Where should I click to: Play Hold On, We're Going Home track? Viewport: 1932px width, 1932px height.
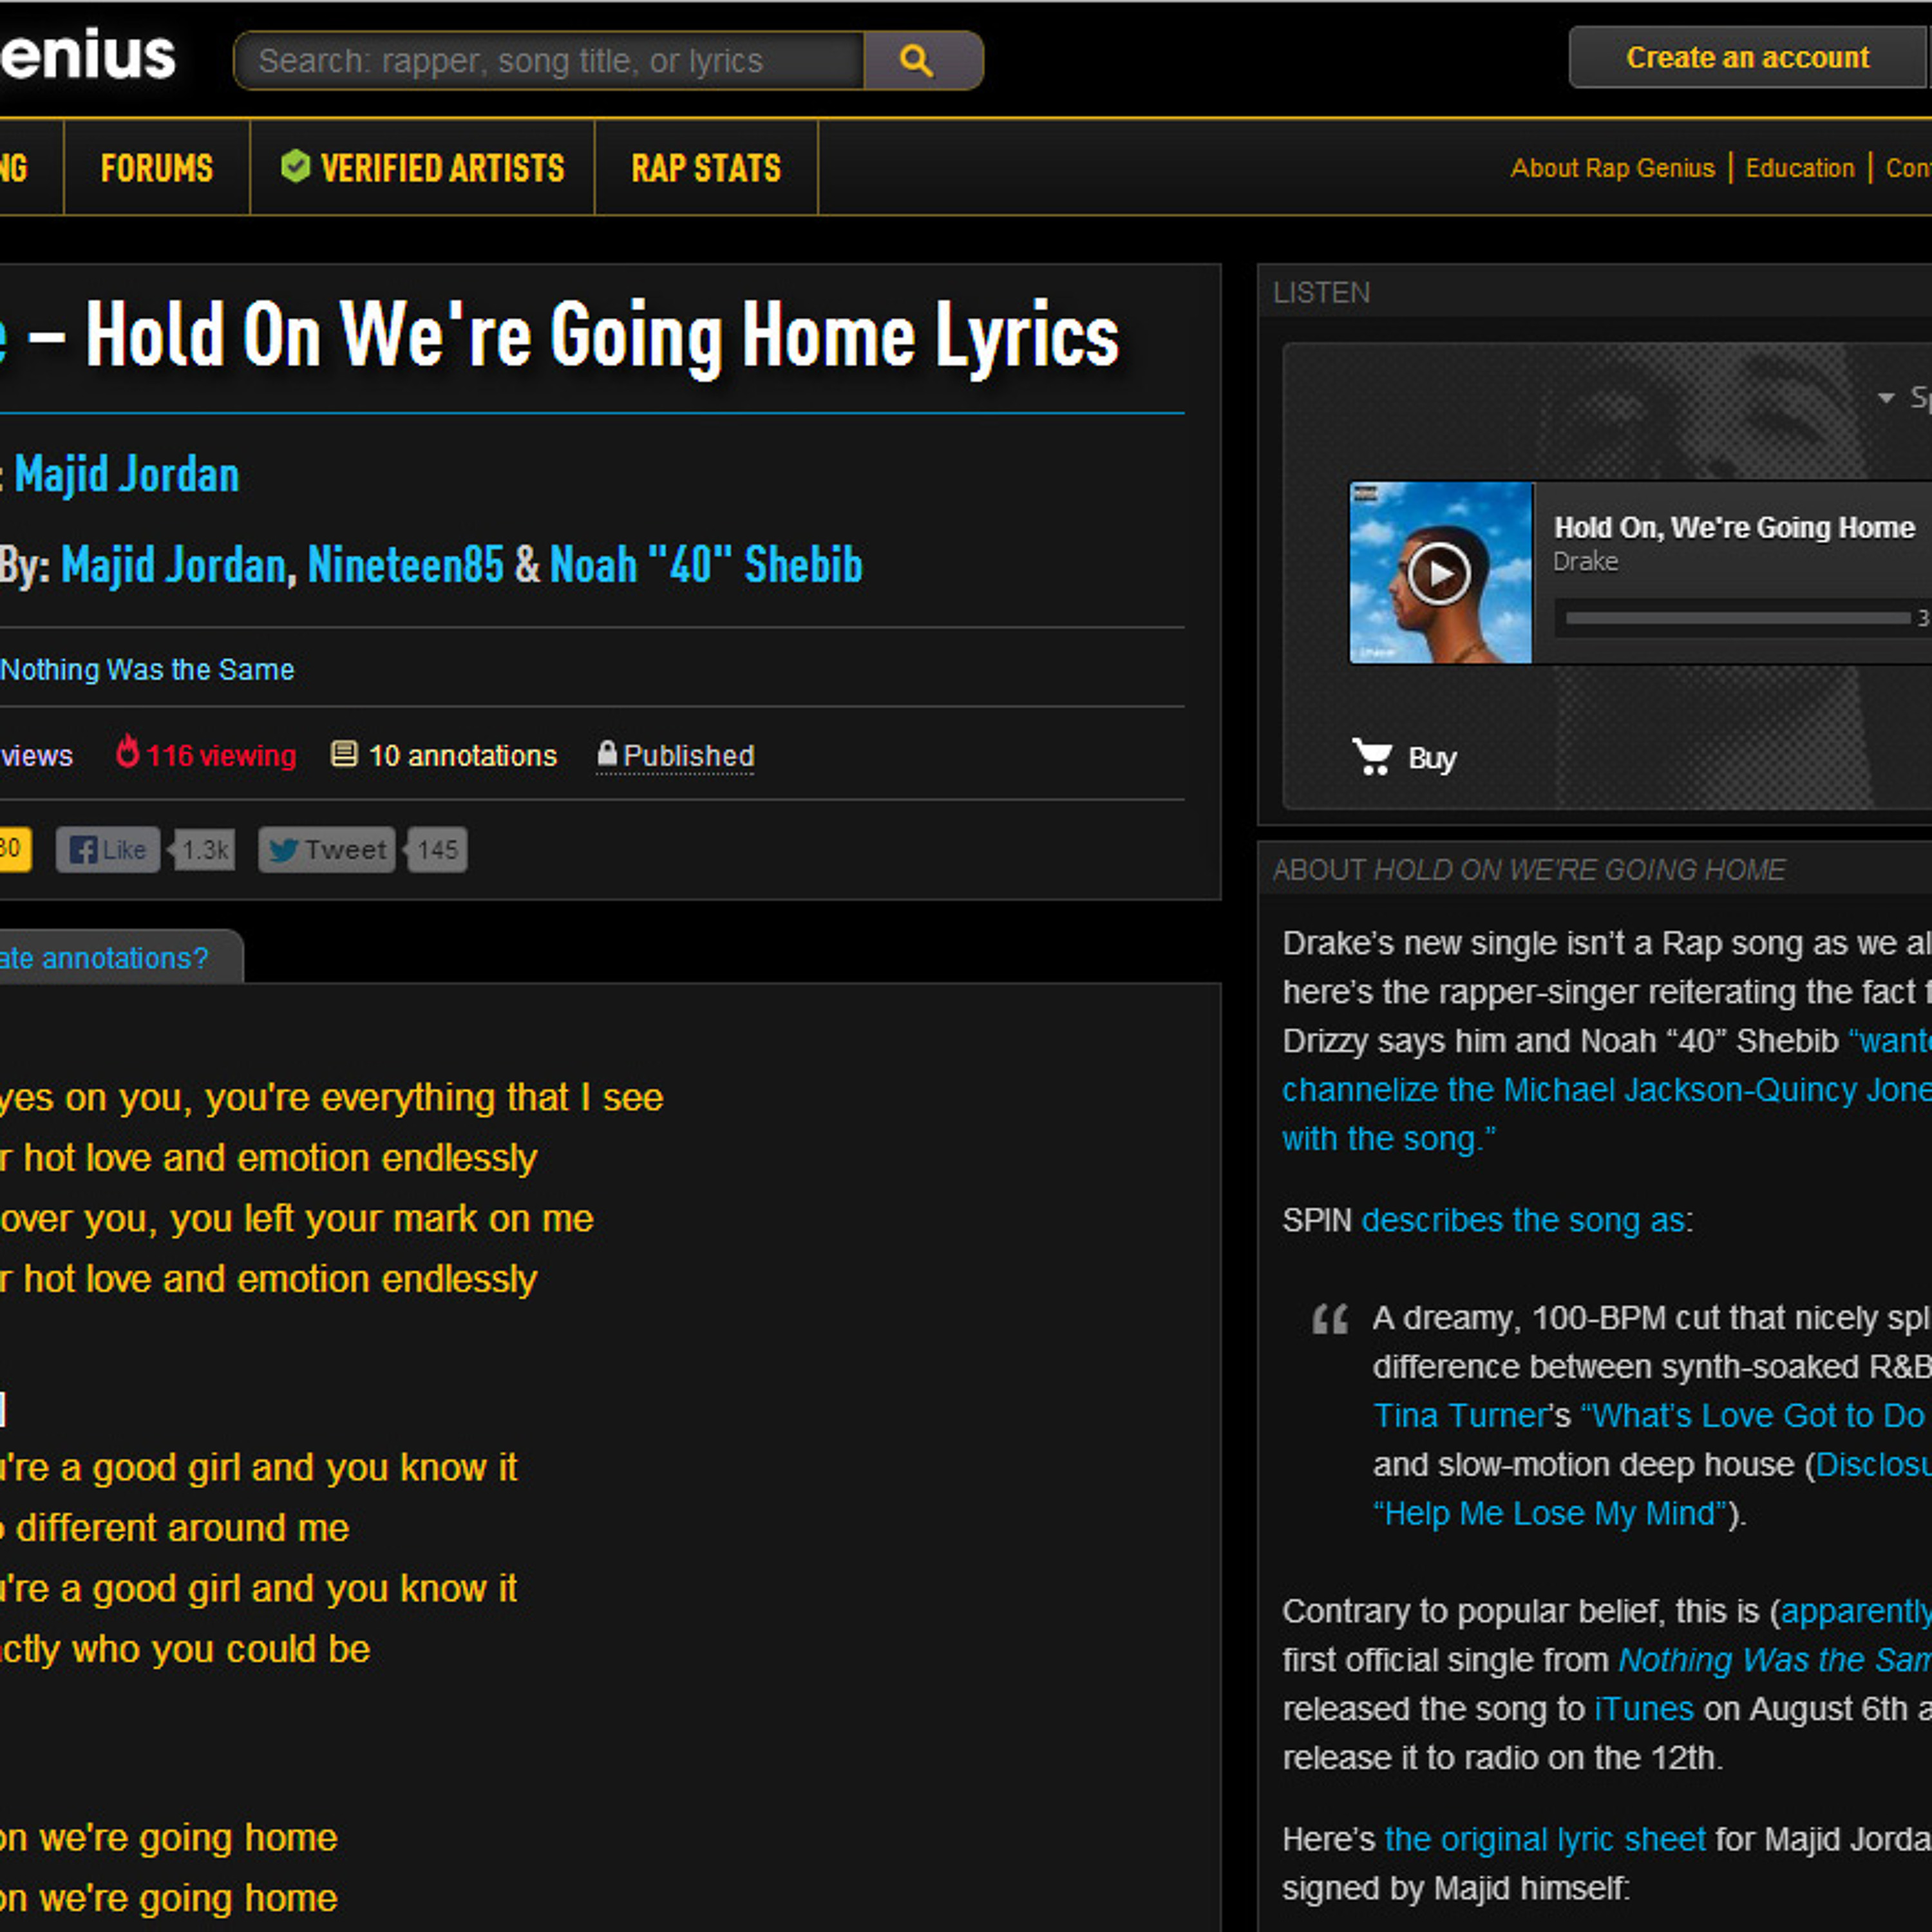tap(1439, 573)
